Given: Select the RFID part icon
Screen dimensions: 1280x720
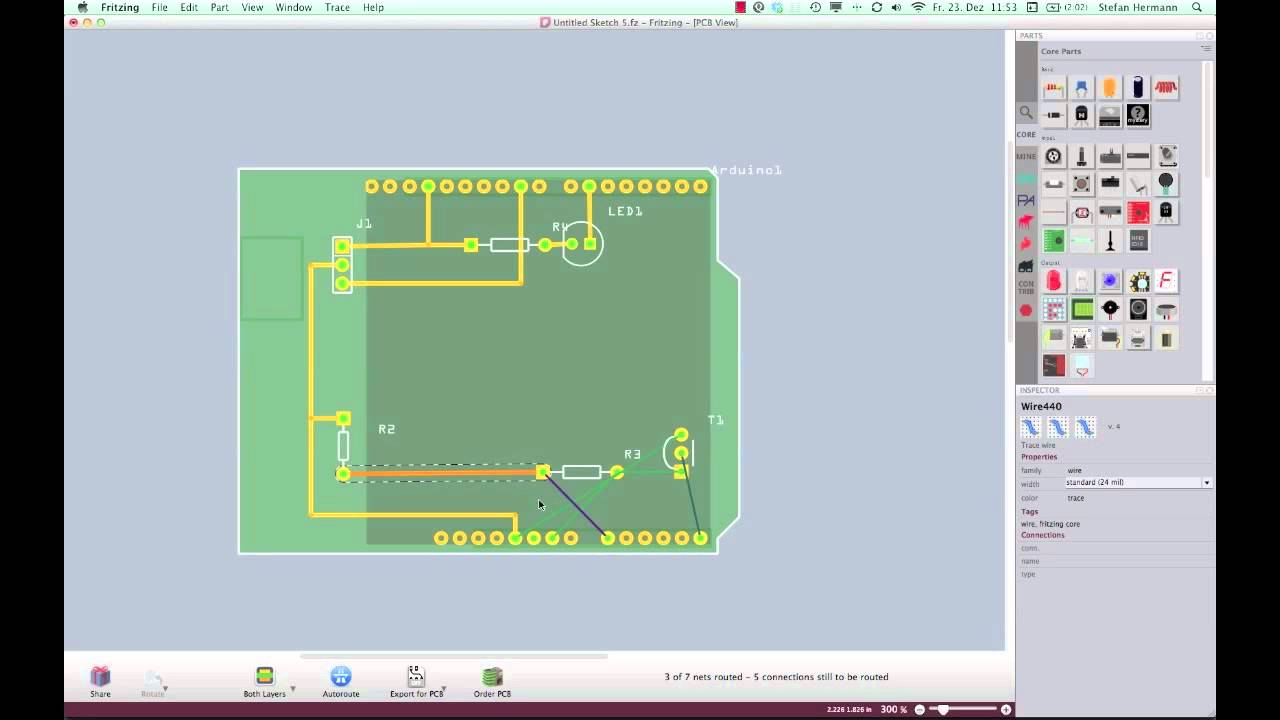Looking at the screenshot, I should click(1138, 241).
